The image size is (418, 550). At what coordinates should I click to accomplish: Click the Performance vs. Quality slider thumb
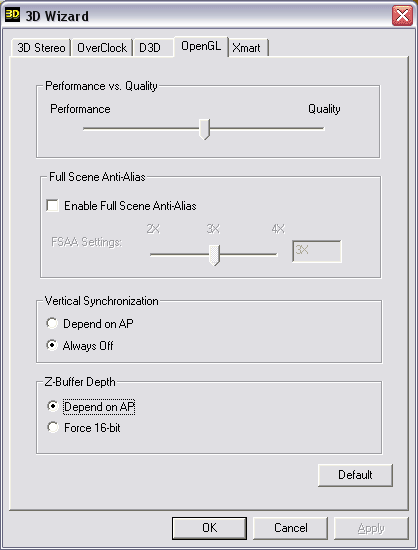pos(204,129)
